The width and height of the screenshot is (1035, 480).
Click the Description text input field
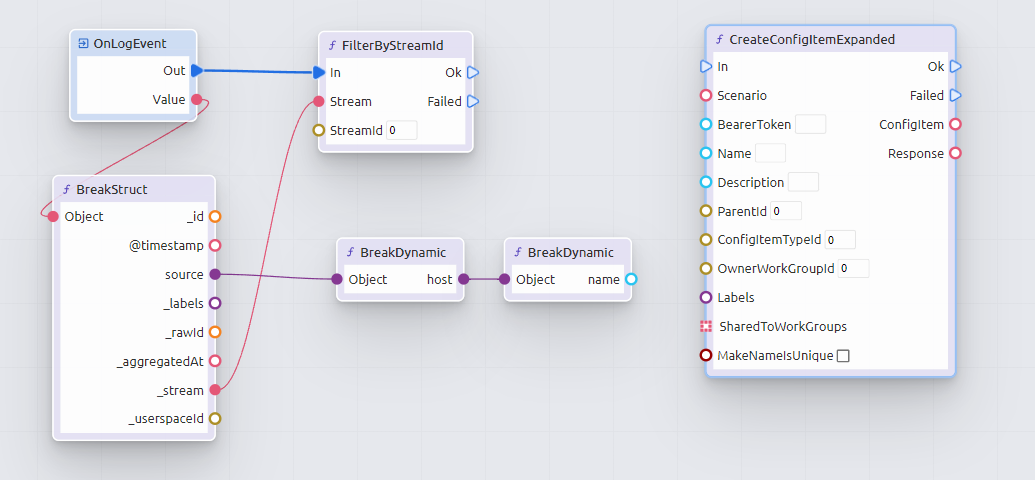pos(803,182)
